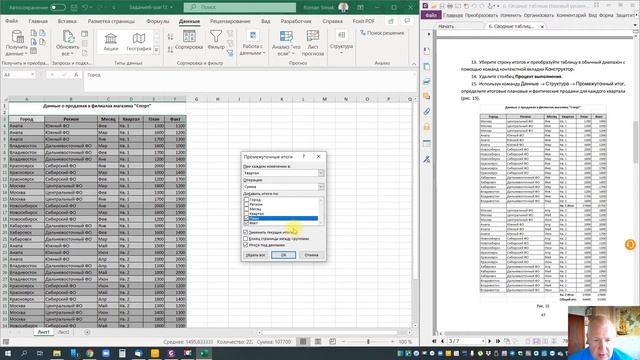The height and width of the screenshot is (360, 640).
Task: Open Comments panel in Foxit sidebar
Action: pos(427,96)
